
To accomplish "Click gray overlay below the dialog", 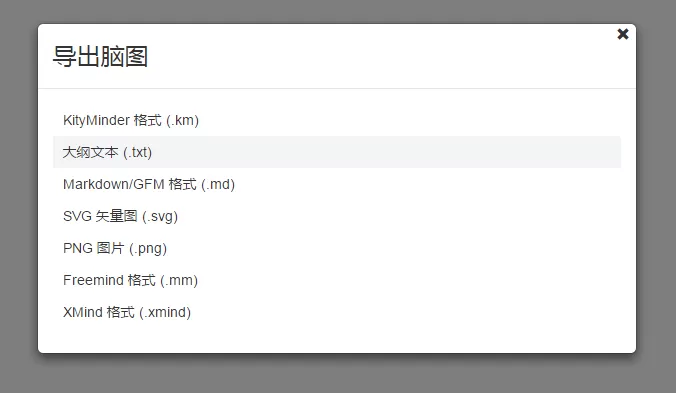I will (337, 374).
